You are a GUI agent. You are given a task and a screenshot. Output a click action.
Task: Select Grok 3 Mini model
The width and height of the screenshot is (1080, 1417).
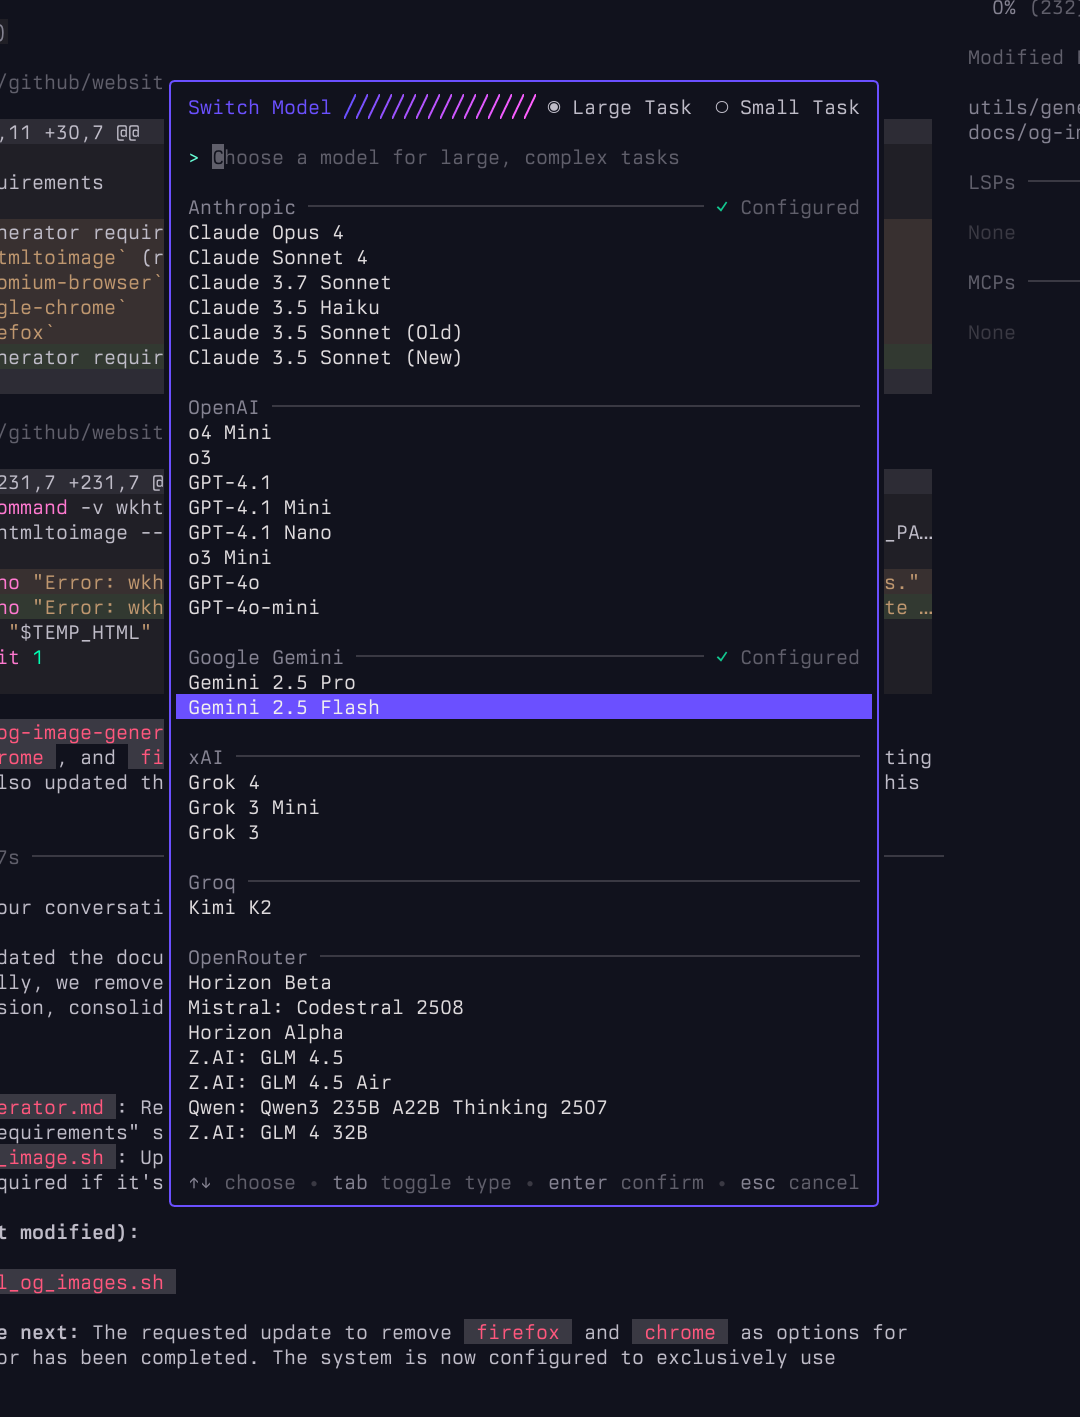pyautogui.click(x=254, y=808)
